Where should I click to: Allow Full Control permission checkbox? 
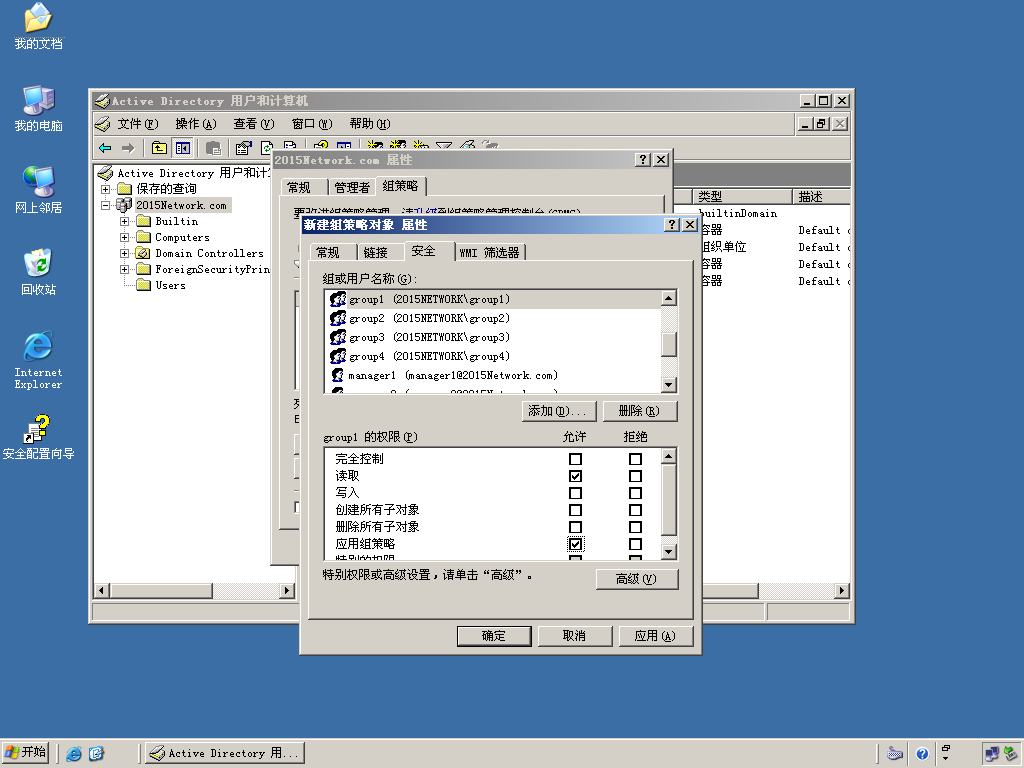click(575, 459)
